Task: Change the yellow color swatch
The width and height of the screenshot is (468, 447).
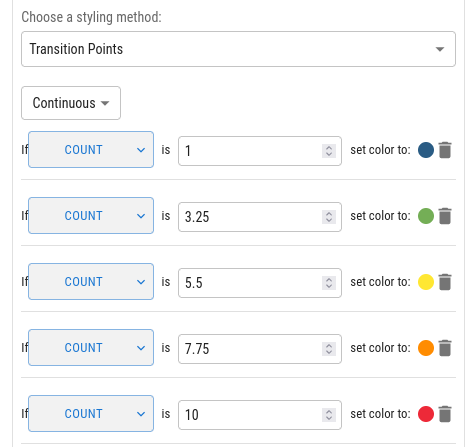Action: click(x=426, y=282)
